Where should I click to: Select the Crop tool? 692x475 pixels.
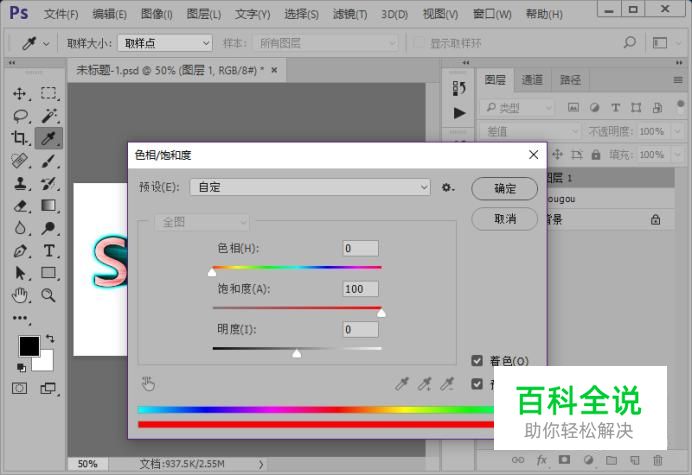19,138
